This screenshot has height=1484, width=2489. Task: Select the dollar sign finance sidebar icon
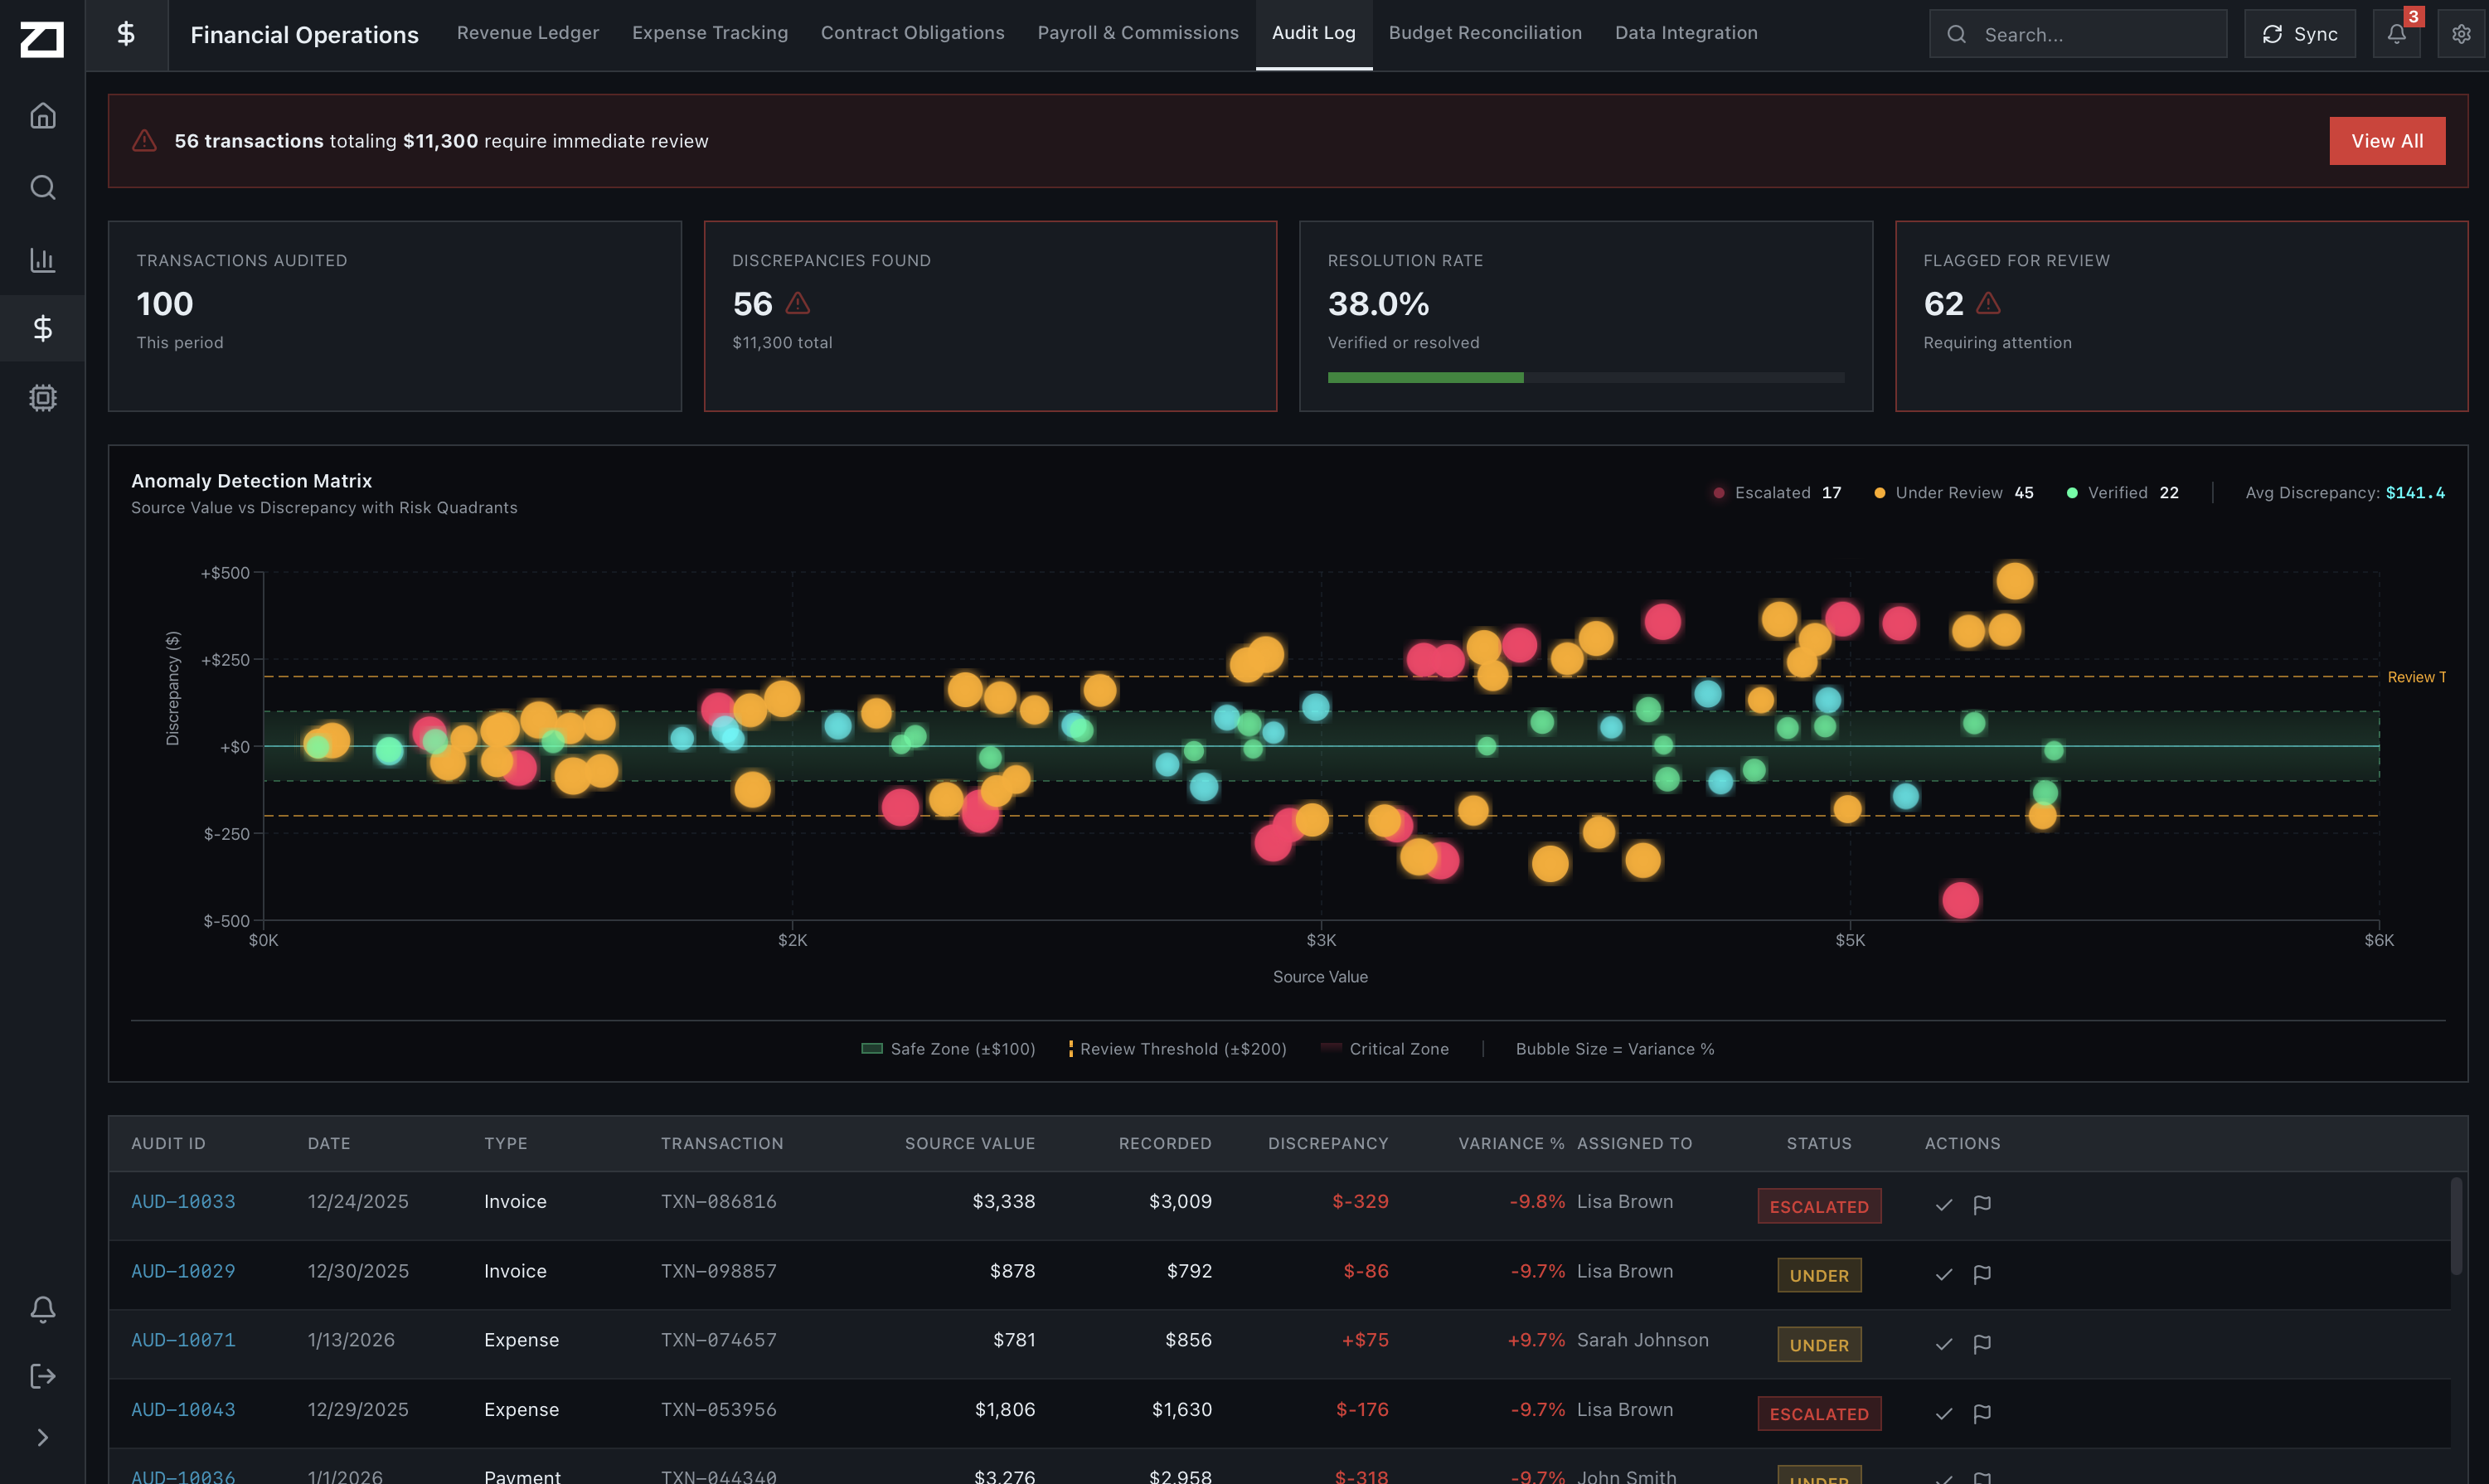point(42,328)
